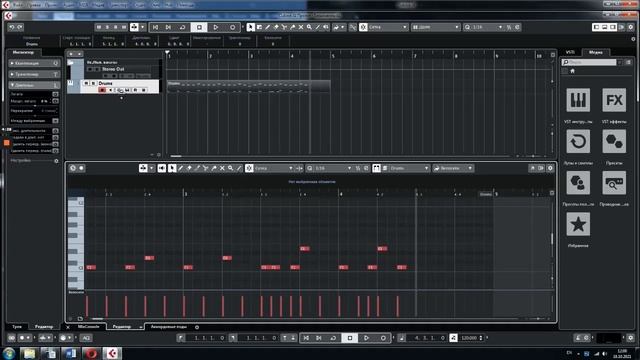
Task: Select the Object Selection arrow tool in project toolbar
Action: [251, 27]
